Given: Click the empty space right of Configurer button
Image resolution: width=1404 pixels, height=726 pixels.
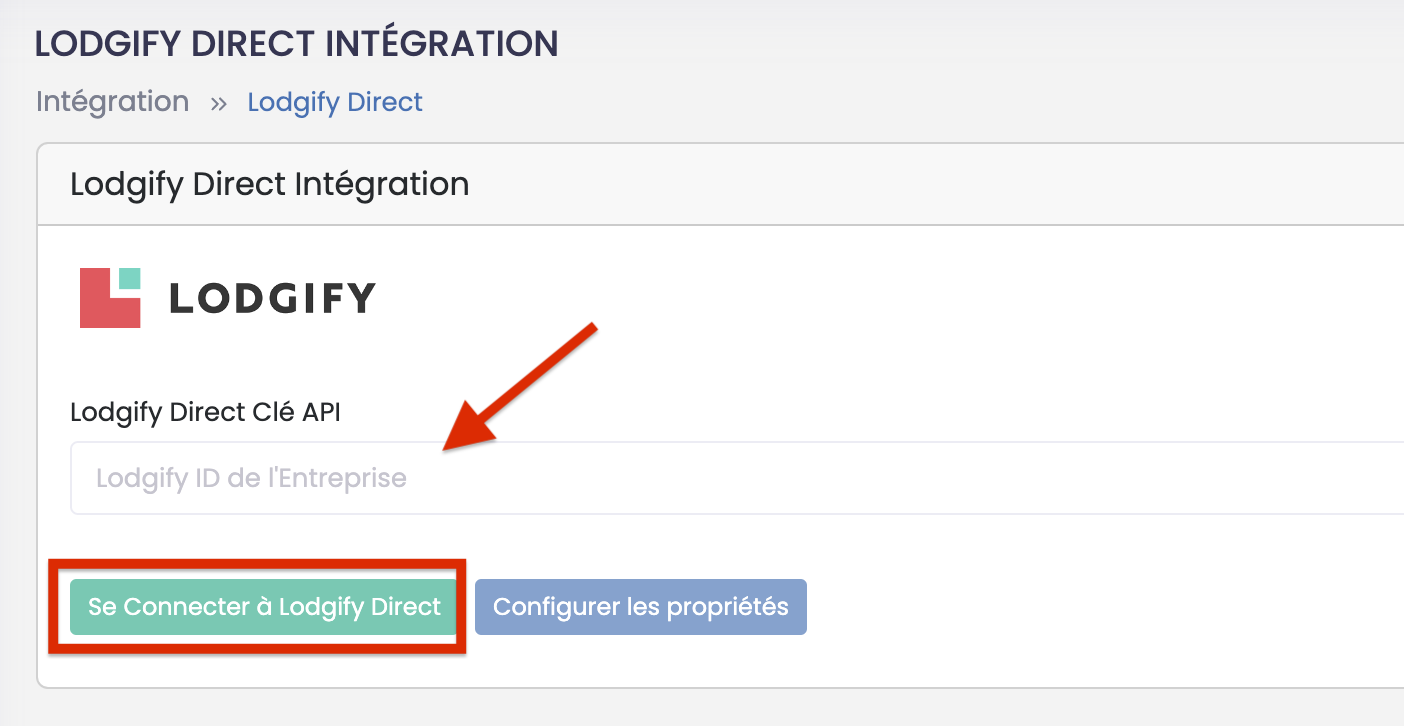Looking at the screenshot, I should tap(1100, 607).
